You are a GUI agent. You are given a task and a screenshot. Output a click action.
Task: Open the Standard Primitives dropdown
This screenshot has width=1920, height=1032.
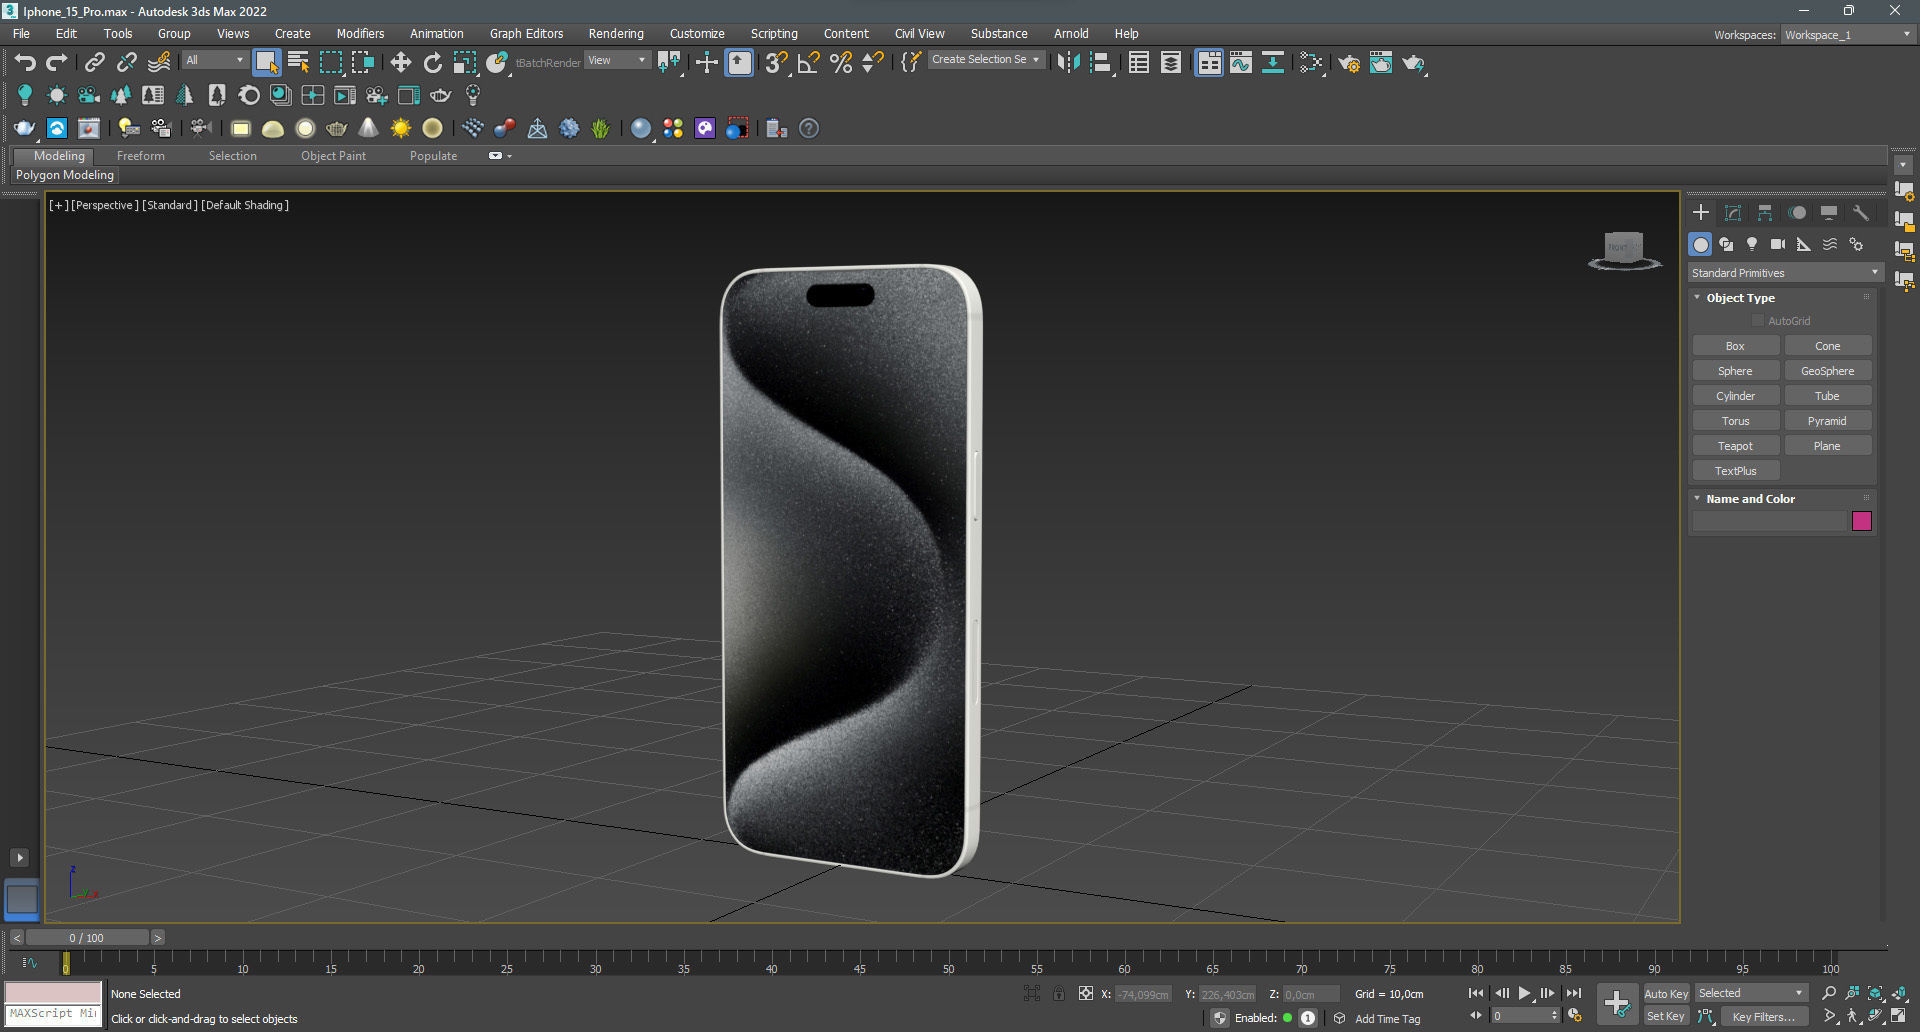(1785, 273)
